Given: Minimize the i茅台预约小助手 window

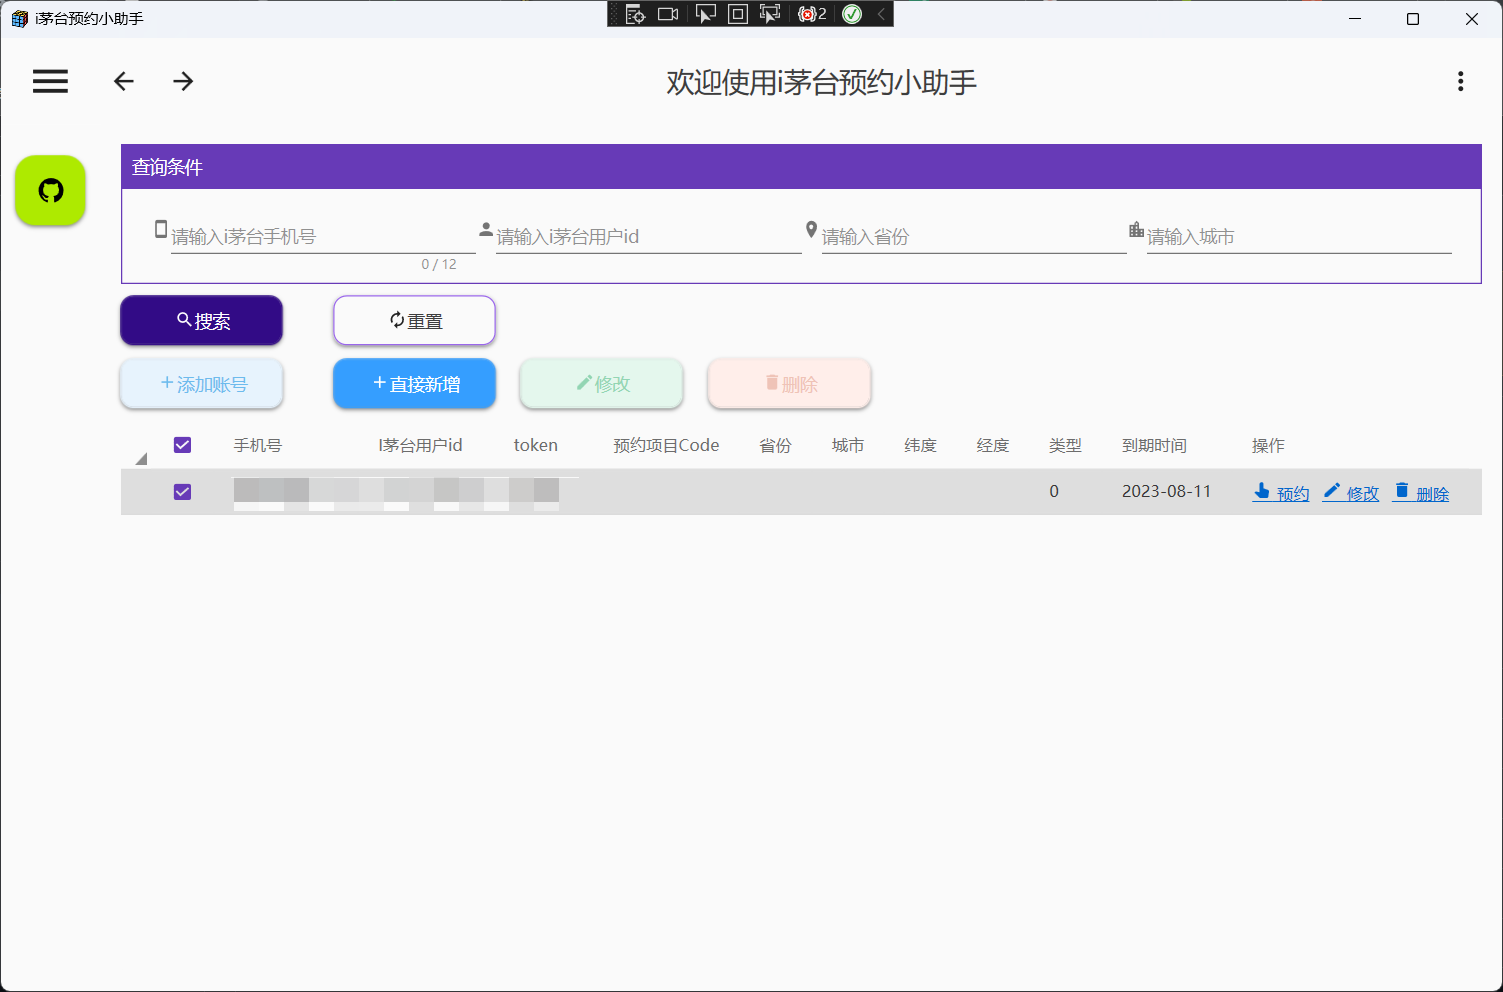Looking at the screenshot, I should tap(1355, 18).
